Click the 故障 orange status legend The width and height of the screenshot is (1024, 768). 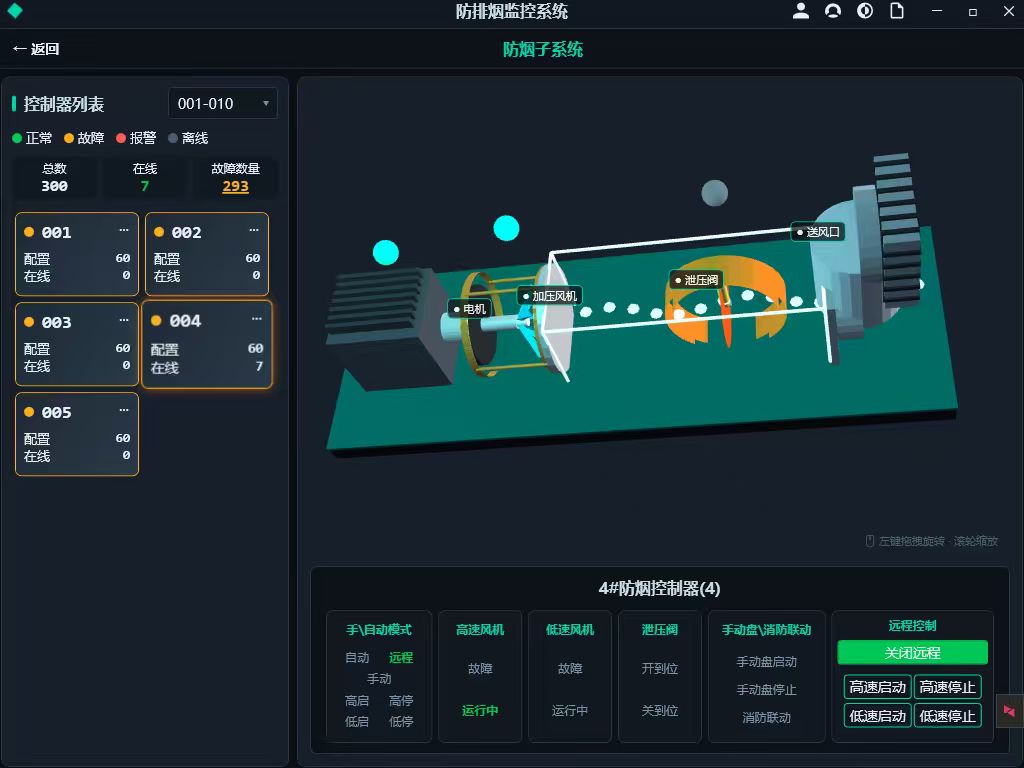point(84,138)
